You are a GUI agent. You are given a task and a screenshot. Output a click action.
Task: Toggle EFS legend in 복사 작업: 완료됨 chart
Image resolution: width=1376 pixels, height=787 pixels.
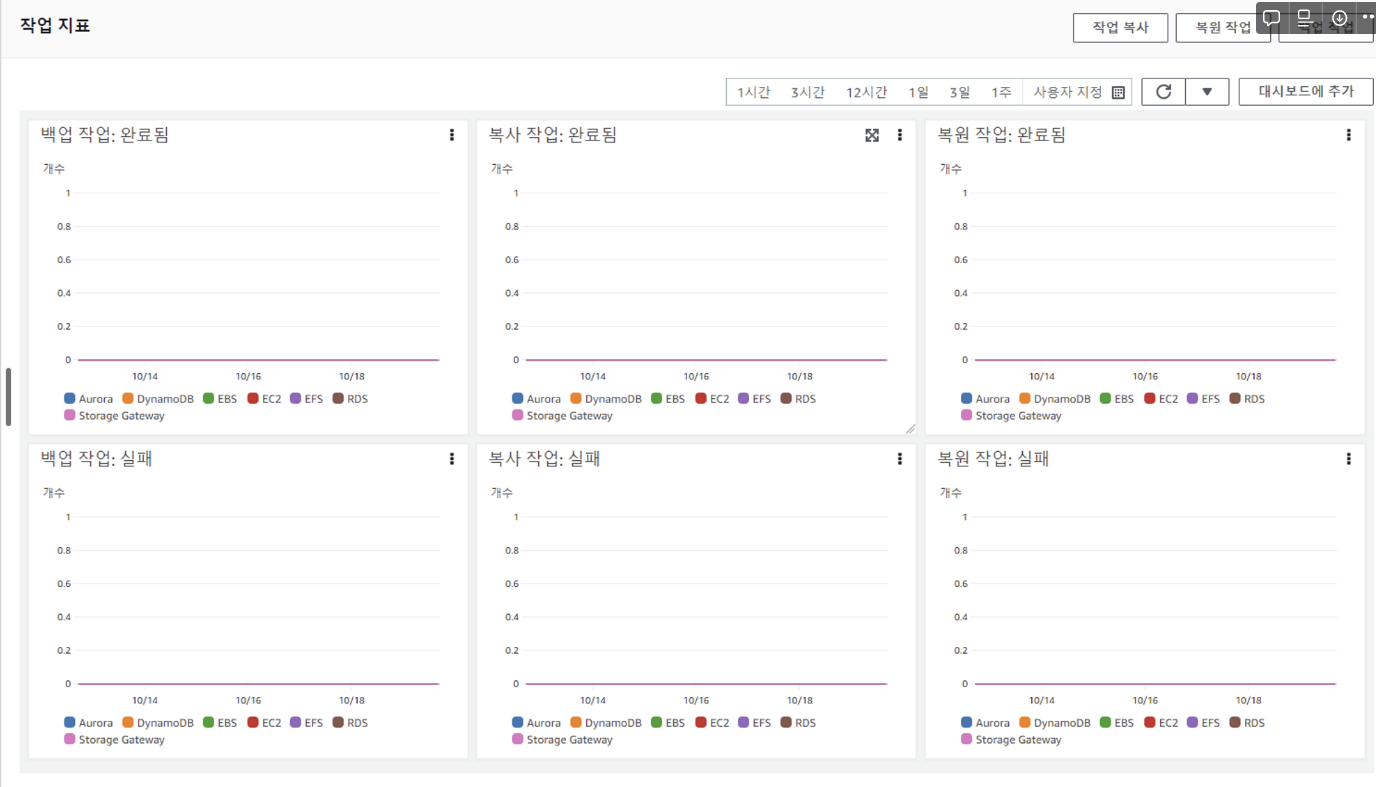pos(755,399)
